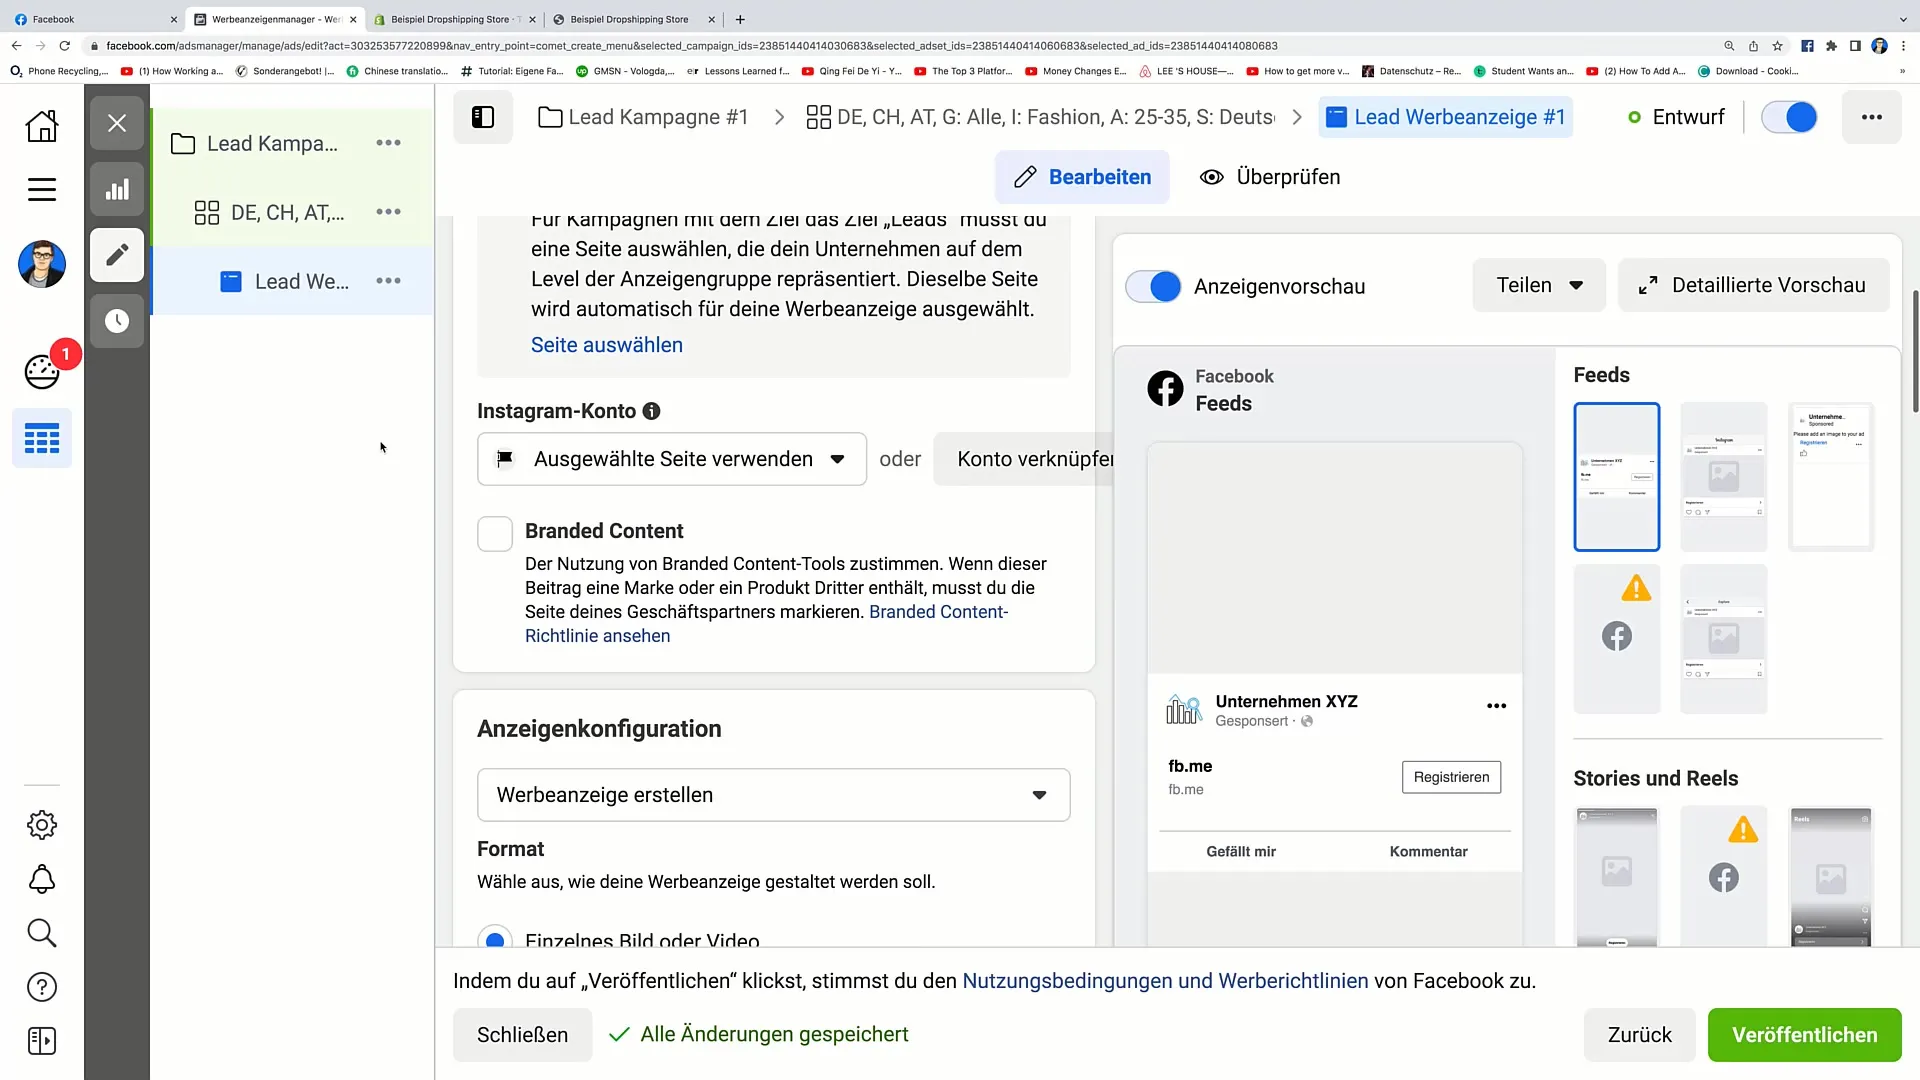Follow the Seite auswählen link
Screen dimensions: 1920x1080
[606, 345]
